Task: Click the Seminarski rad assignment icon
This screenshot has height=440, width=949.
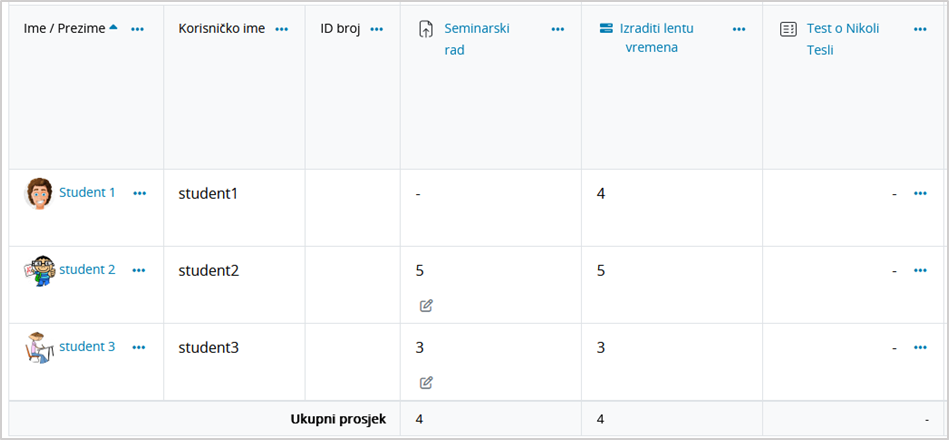Action: (425, 29)
